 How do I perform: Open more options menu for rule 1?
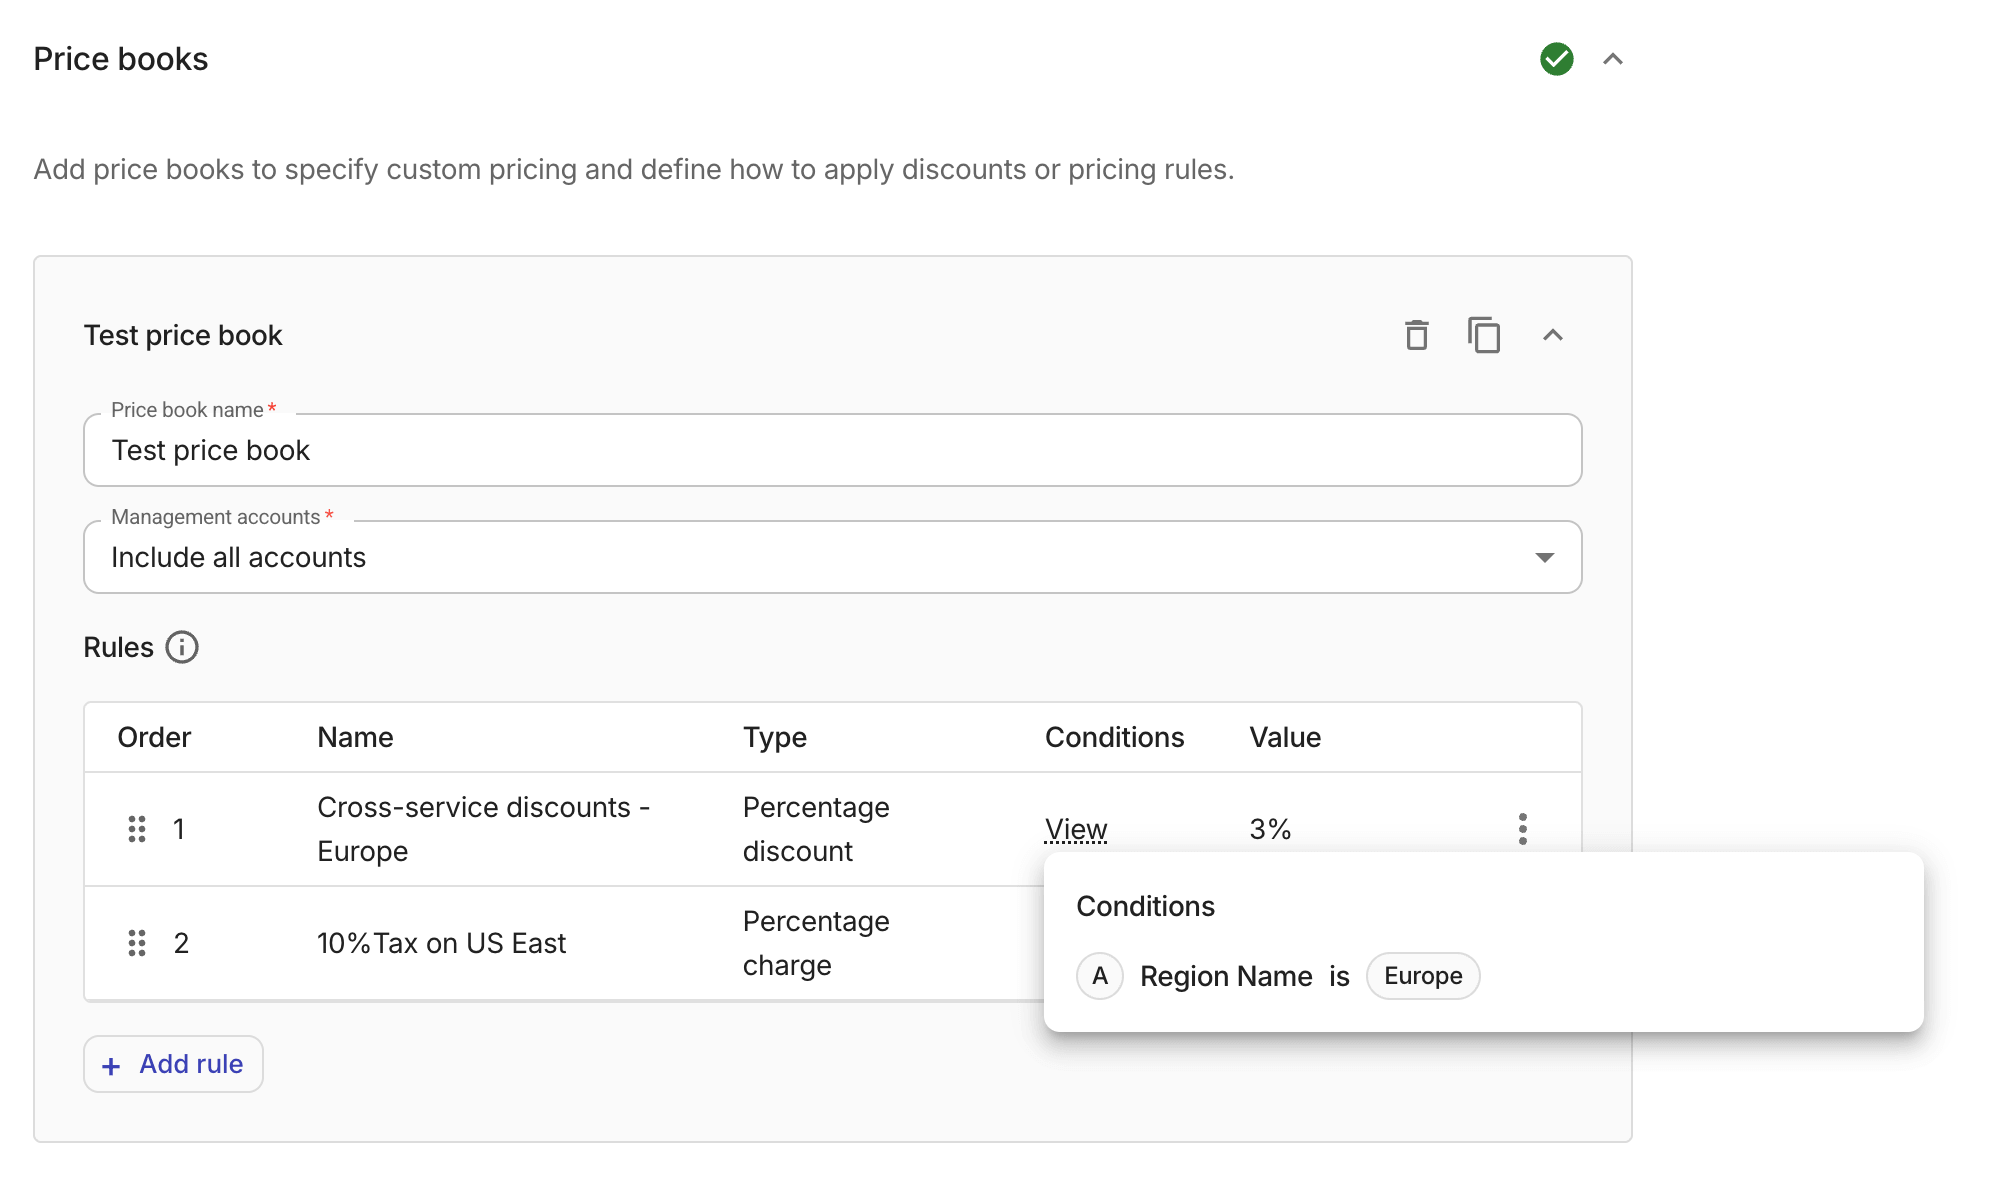coord(1522,829)
